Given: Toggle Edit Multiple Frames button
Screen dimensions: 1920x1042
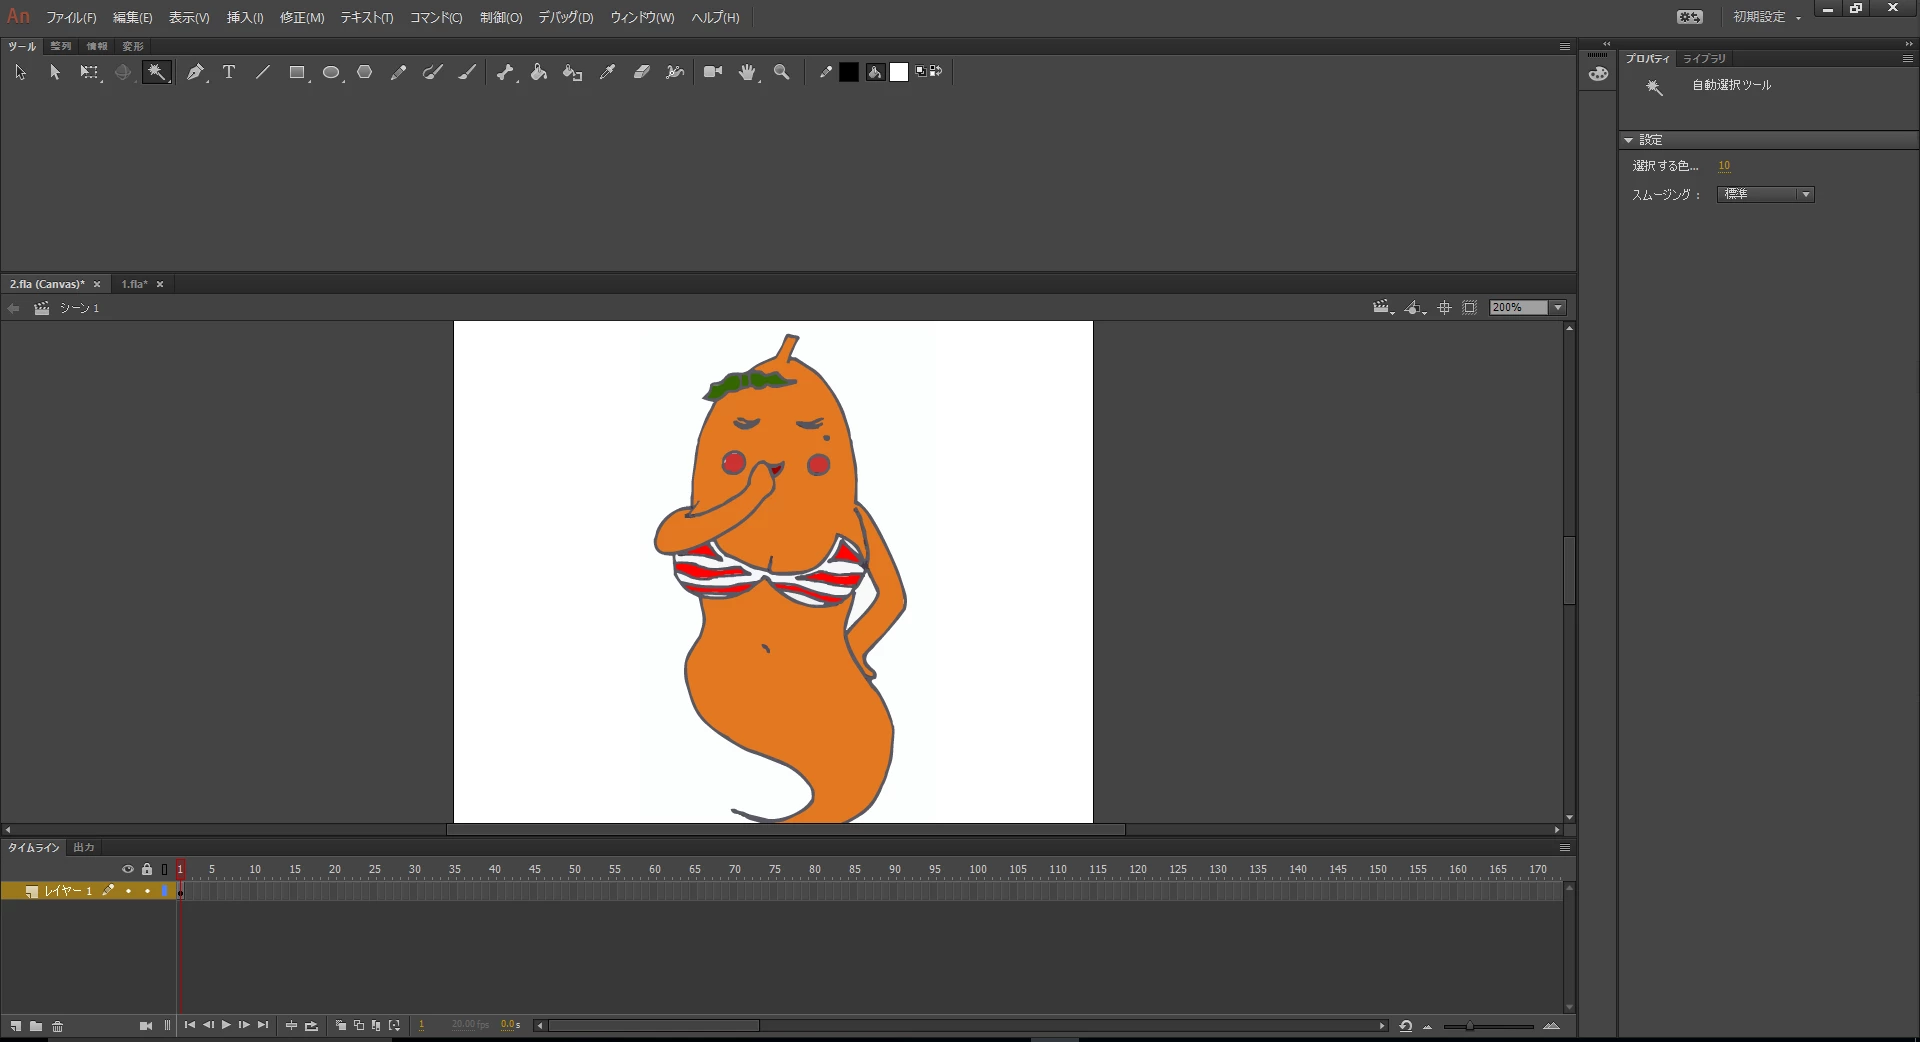Looking at the screenshot, I should point(376,1026).
